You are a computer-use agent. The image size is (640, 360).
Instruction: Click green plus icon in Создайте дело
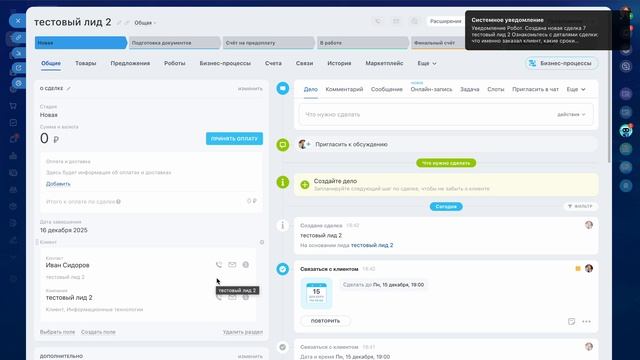click(x=304, y=184)
